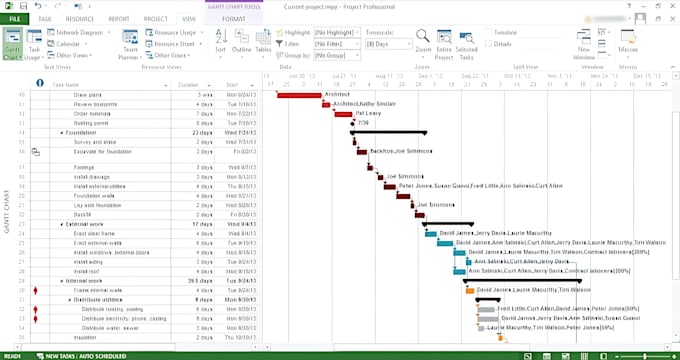Image resolution: width=680 pixels, height=360 pixels.
Task: Click the red indicator on Frame internal walls row
Action: point(36,290)
